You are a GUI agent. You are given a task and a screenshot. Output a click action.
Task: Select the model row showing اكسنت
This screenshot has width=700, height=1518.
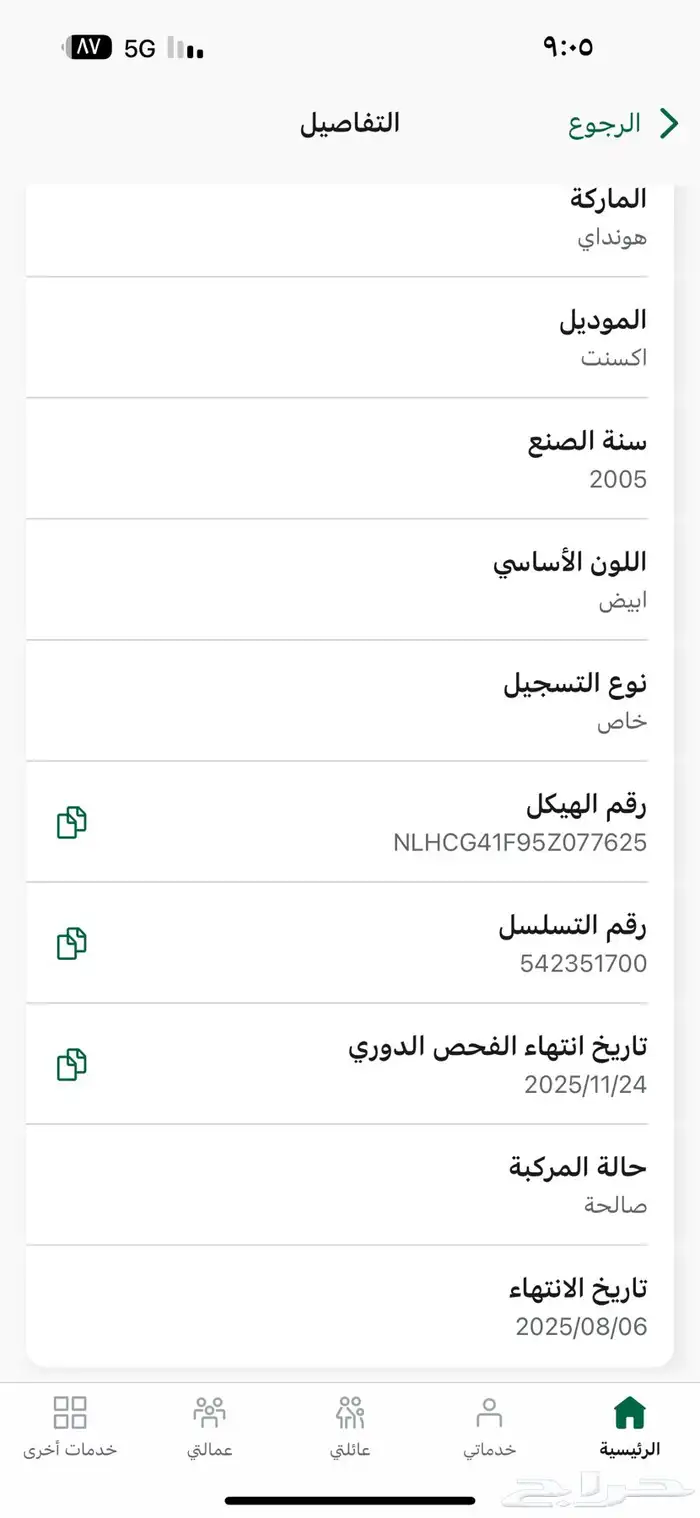click(350, 338)
